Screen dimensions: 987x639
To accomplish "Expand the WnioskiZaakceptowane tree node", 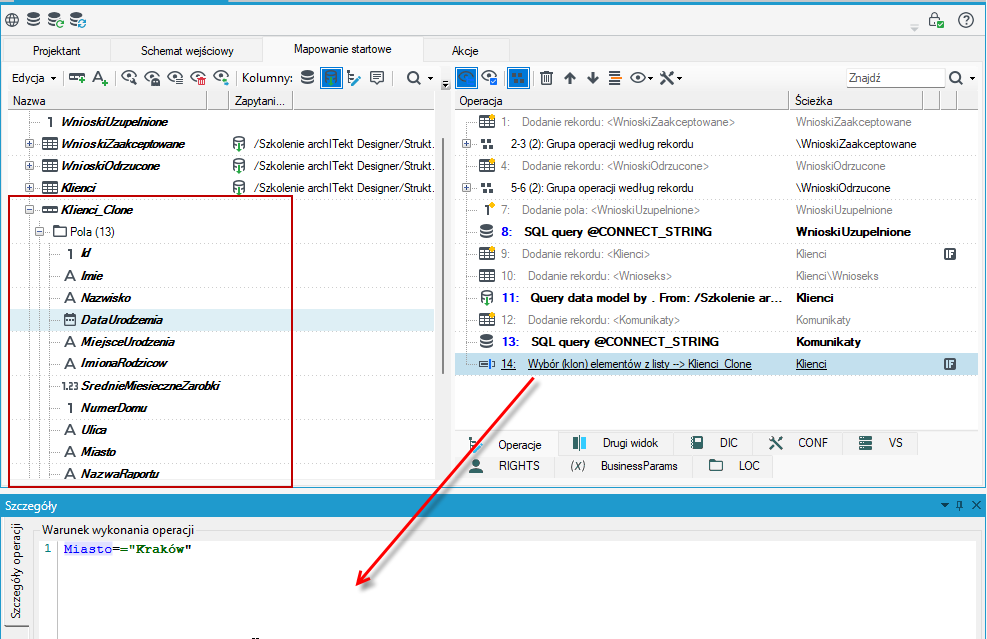I will pos(30,144).
